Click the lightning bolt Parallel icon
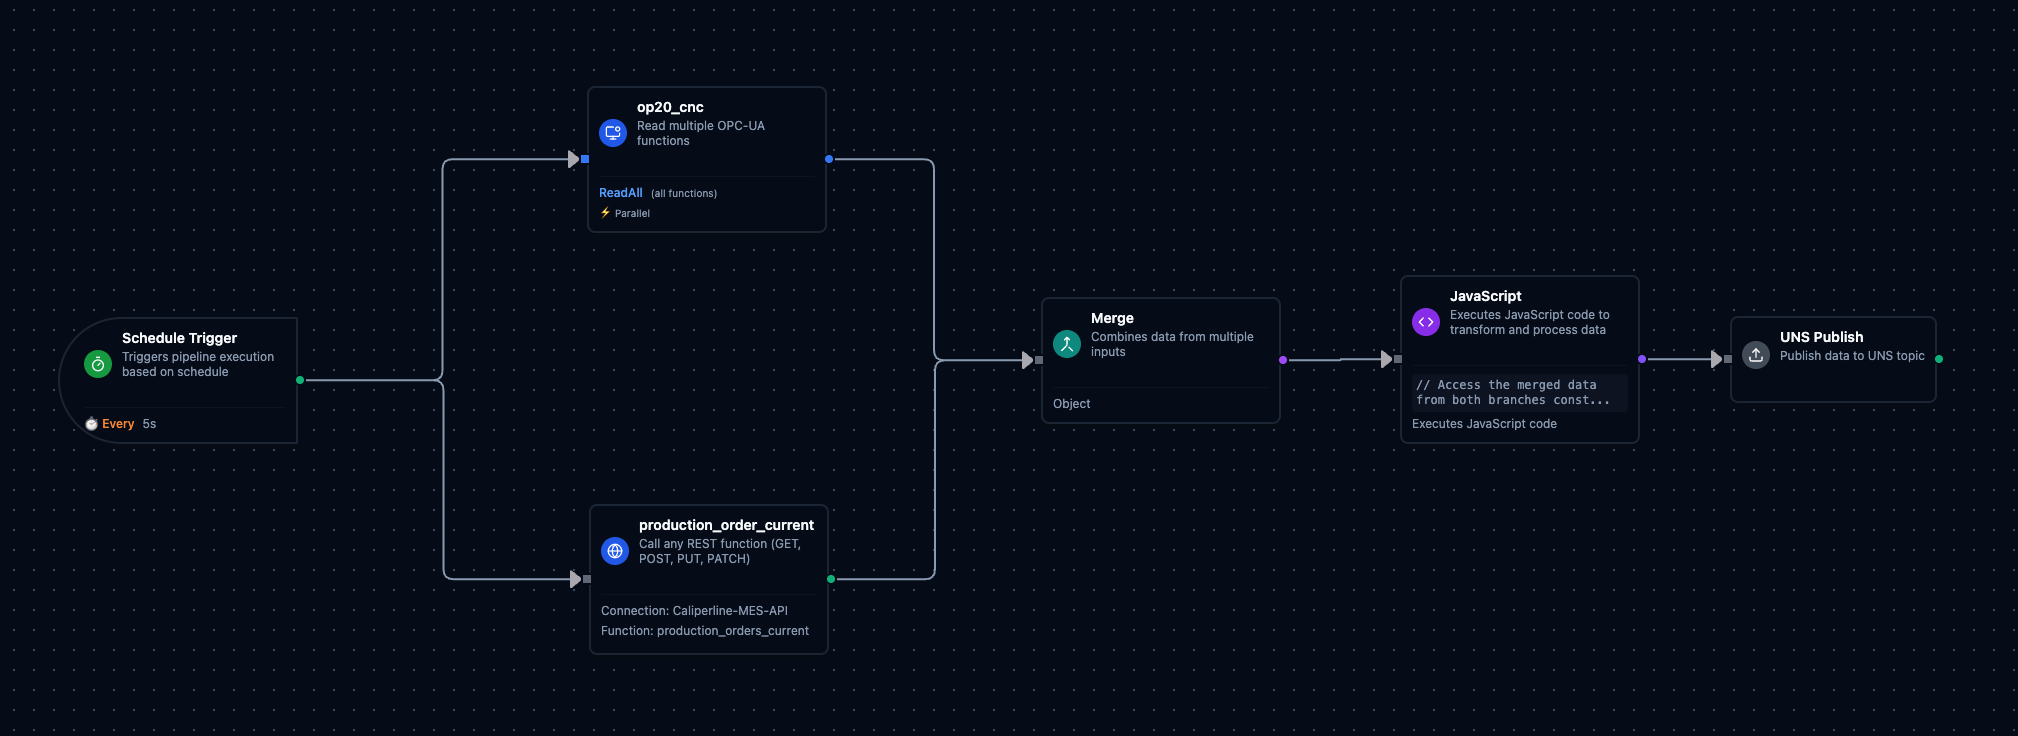The height and width of the screenshot is (736, 2018). (605, 213)
